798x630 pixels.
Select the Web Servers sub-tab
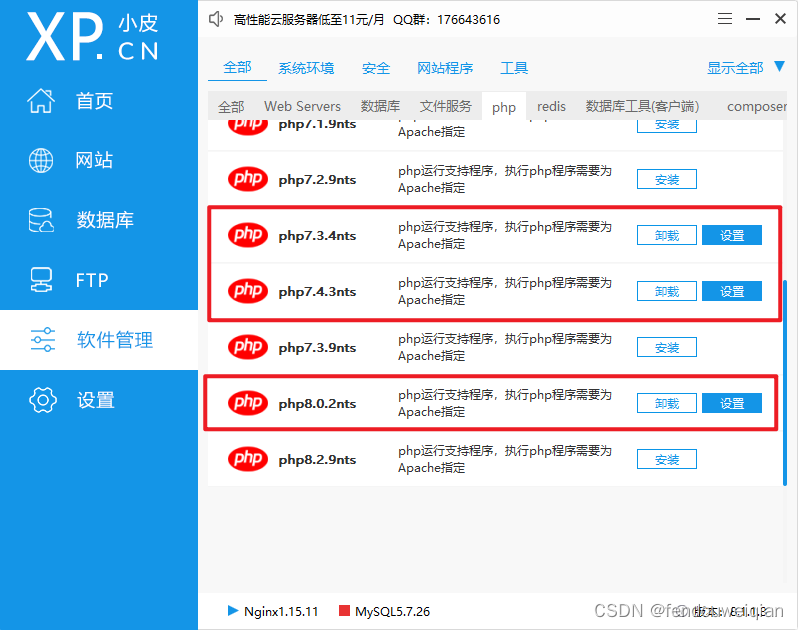(302, 106)
